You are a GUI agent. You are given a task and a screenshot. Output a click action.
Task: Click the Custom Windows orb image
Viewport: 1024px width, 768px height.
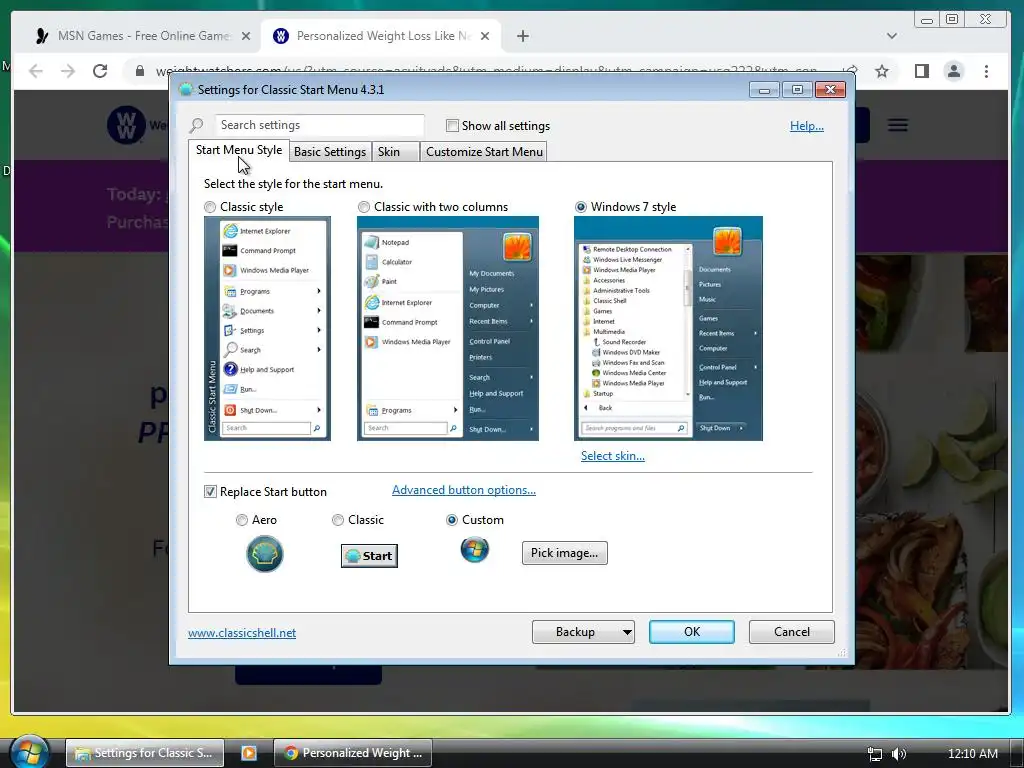[475, 549]
